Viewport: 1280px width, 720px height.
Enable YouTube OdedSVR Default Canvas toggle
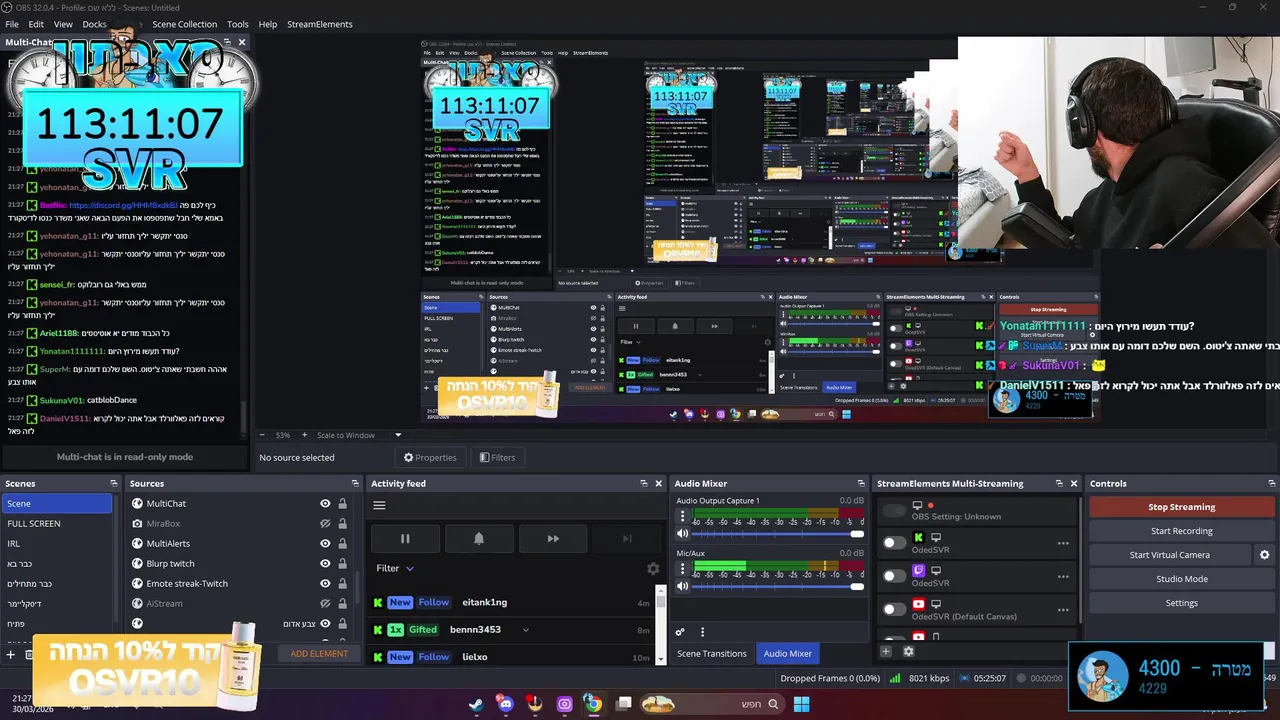894,609
